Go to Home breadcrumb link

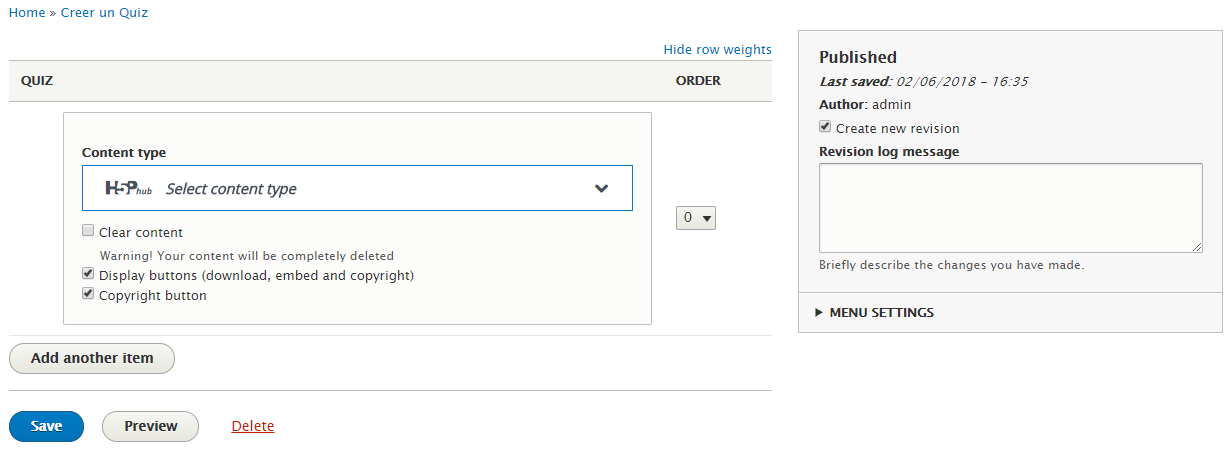coord(27,12)
